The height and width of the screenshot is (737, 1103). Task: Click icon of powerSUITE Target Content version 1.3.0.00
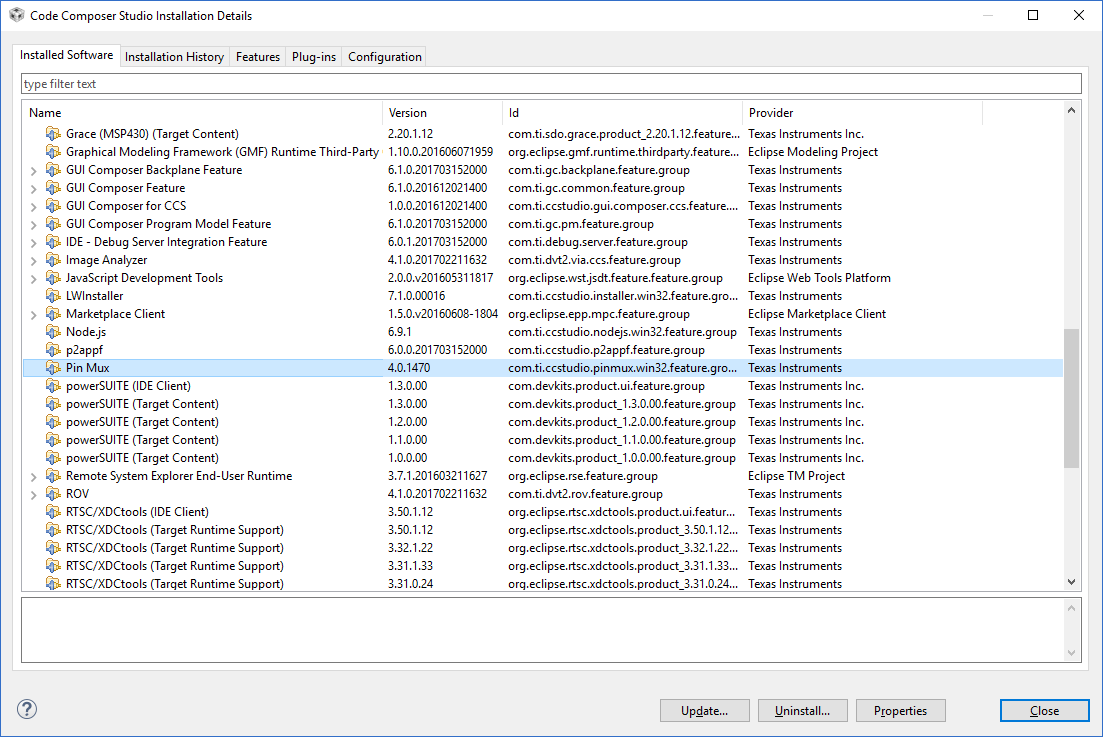pyautogui.click(x=53, y=404)
